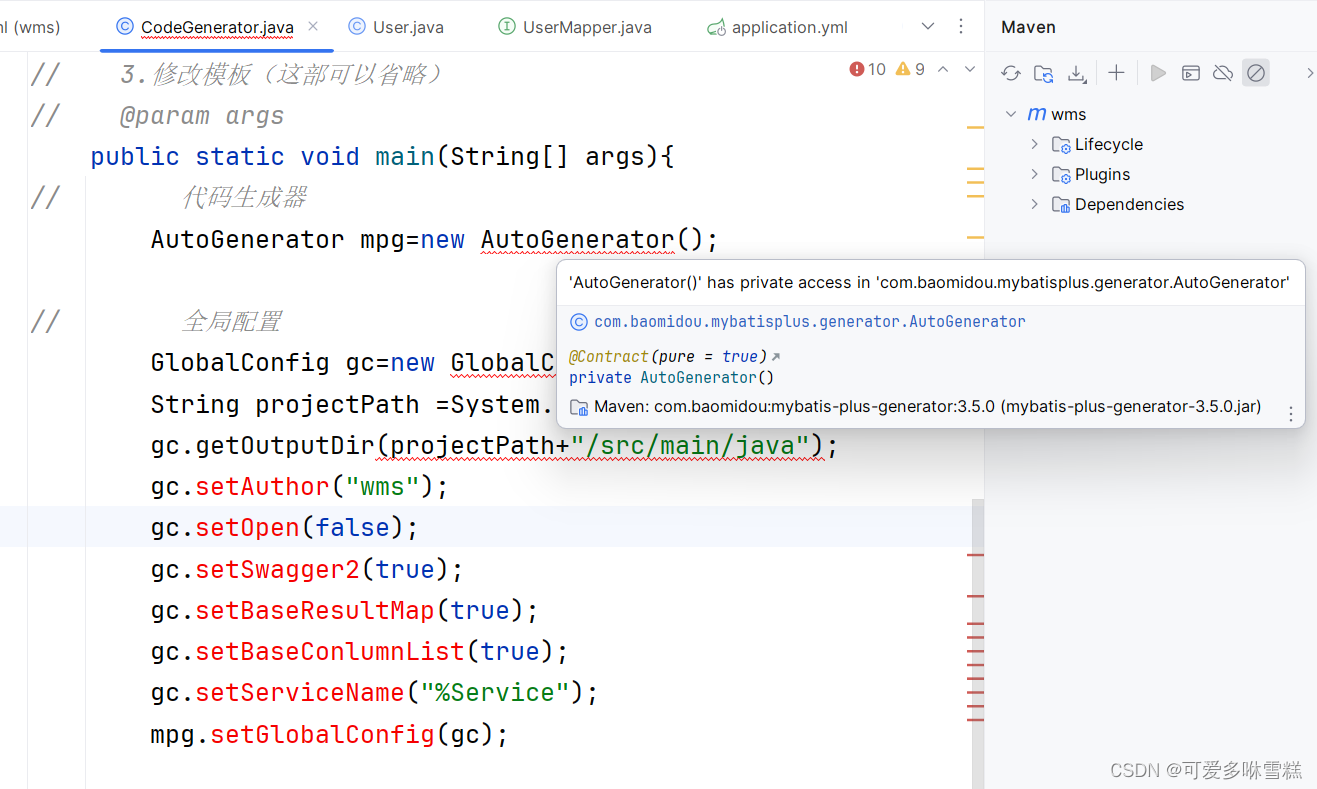Run the selected Maven build
The width and height of the screenshot is (1317, 789).
pyautogui.click(x=1158, y=73)
